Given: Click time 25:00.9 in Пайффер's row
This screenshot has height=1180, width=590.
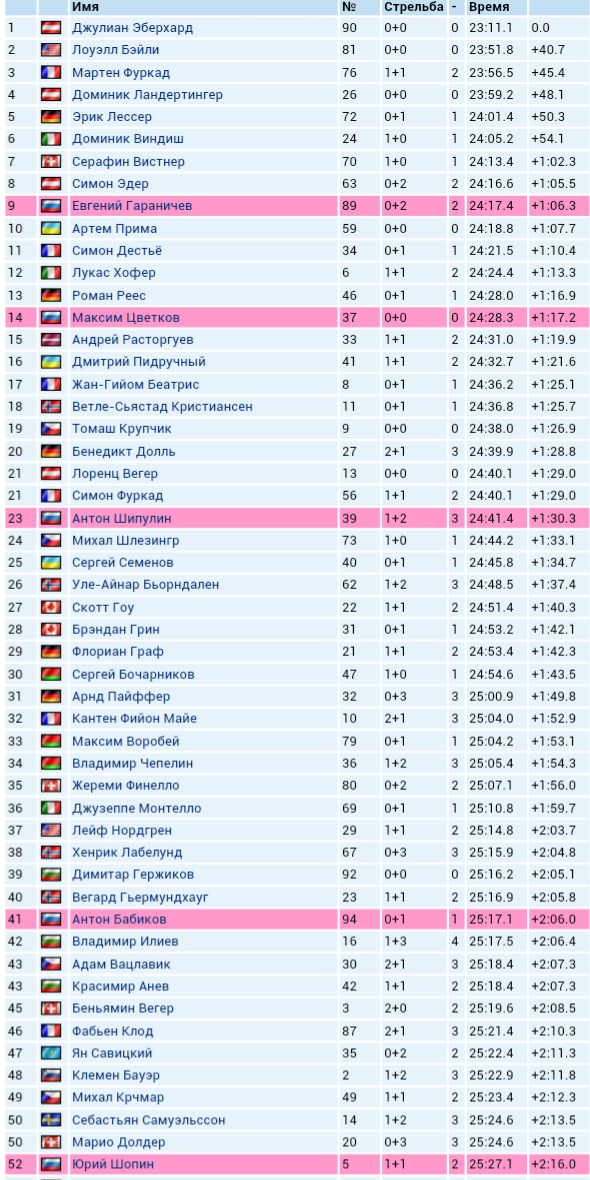Looking at the screenshot, I should coord(491,697).
